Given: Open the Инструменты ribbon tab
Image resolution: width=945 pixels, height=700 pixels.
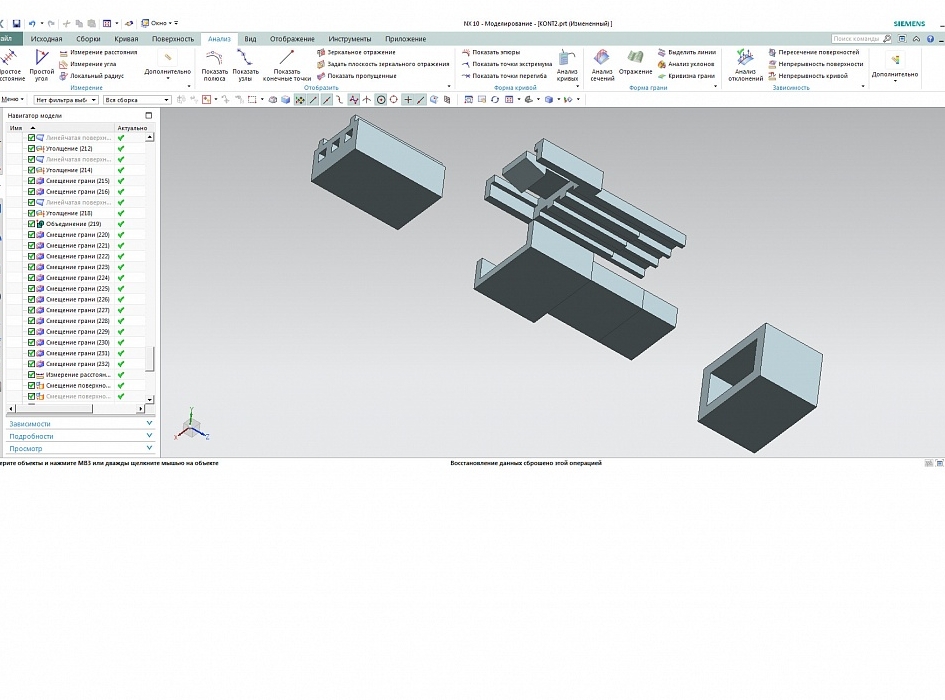Looking at the screenshot, I should click(349, 39).
